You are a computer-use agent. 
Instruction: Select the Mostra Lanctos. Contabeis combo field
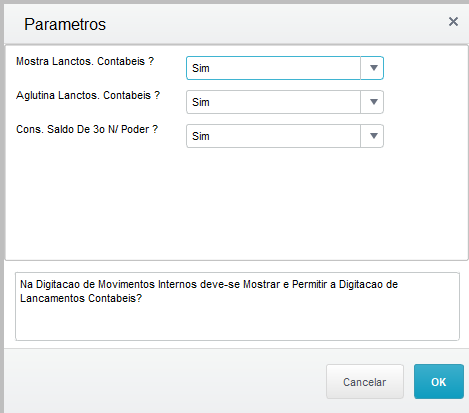285,68
